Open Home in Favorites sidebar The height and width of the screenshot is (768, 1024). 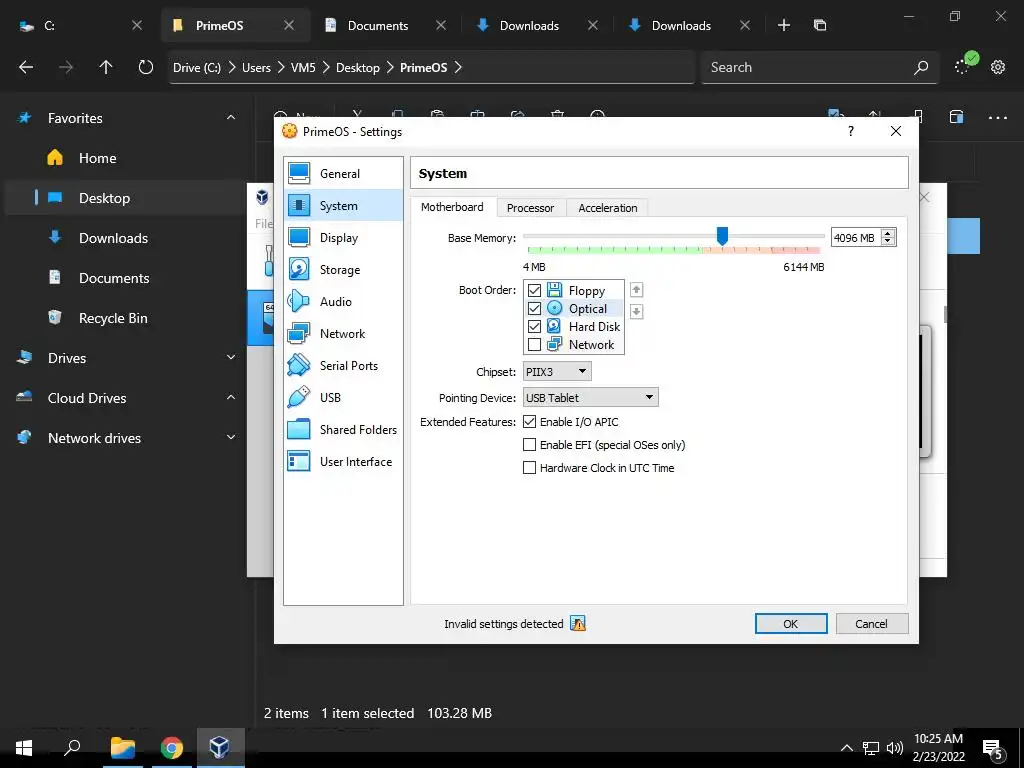pyautogui.click(x=97, y=158)
